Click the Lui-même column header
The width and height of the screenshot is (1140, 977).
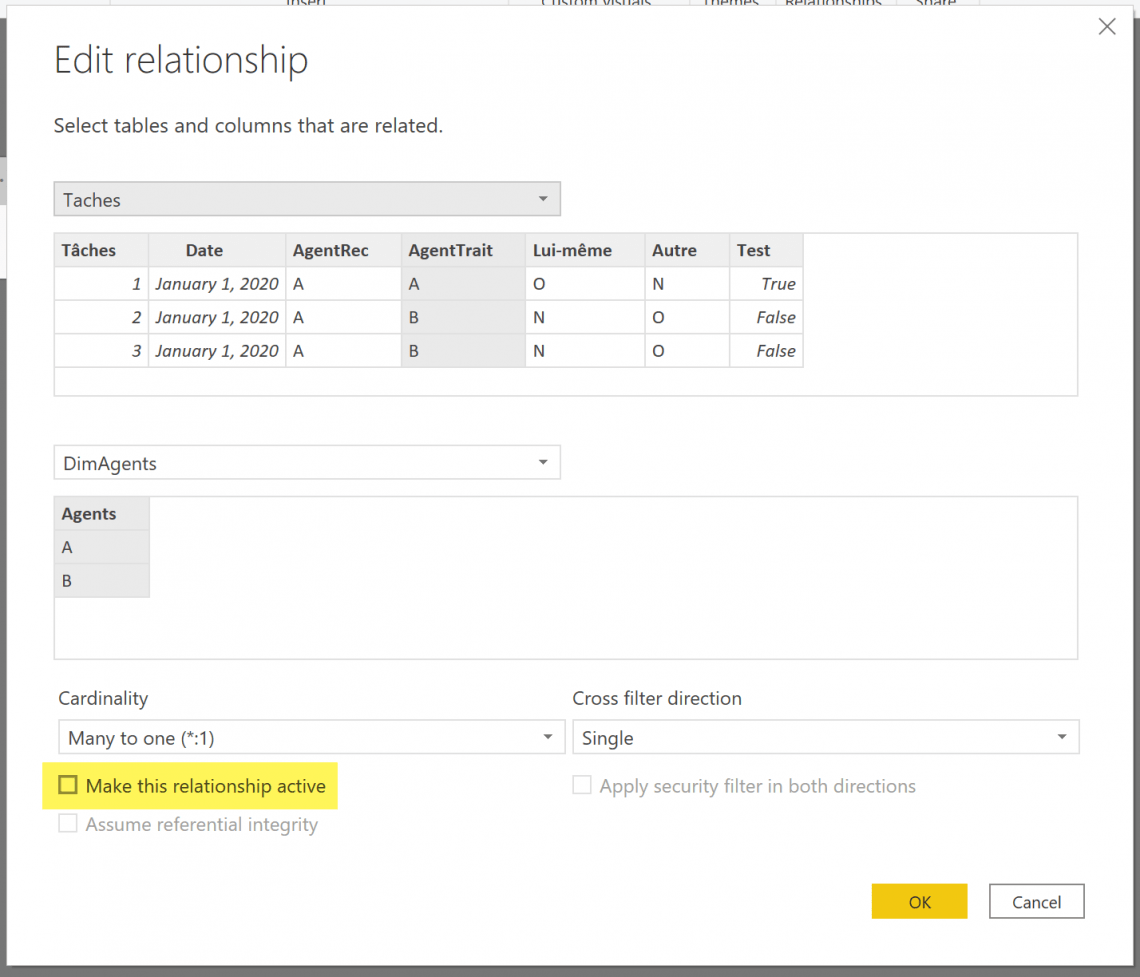[x=572, y=250]
